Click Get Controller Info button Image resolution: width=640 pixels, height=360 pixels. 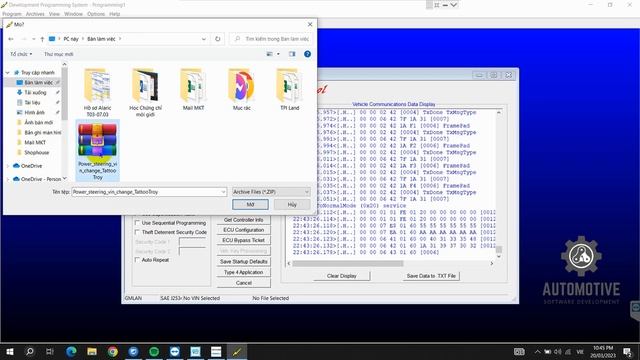244,220
